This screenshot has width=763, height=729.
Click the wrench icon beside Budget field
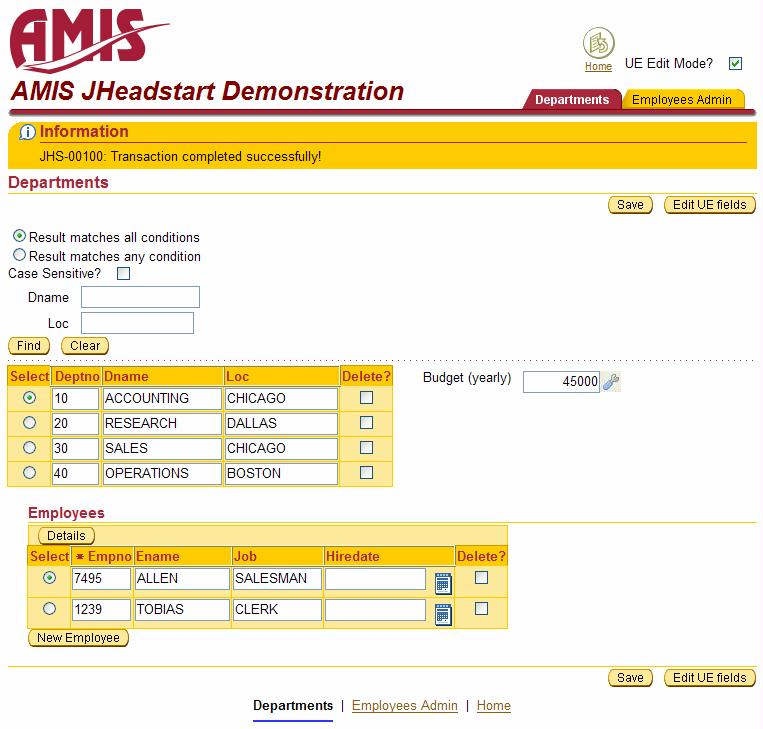611,381
